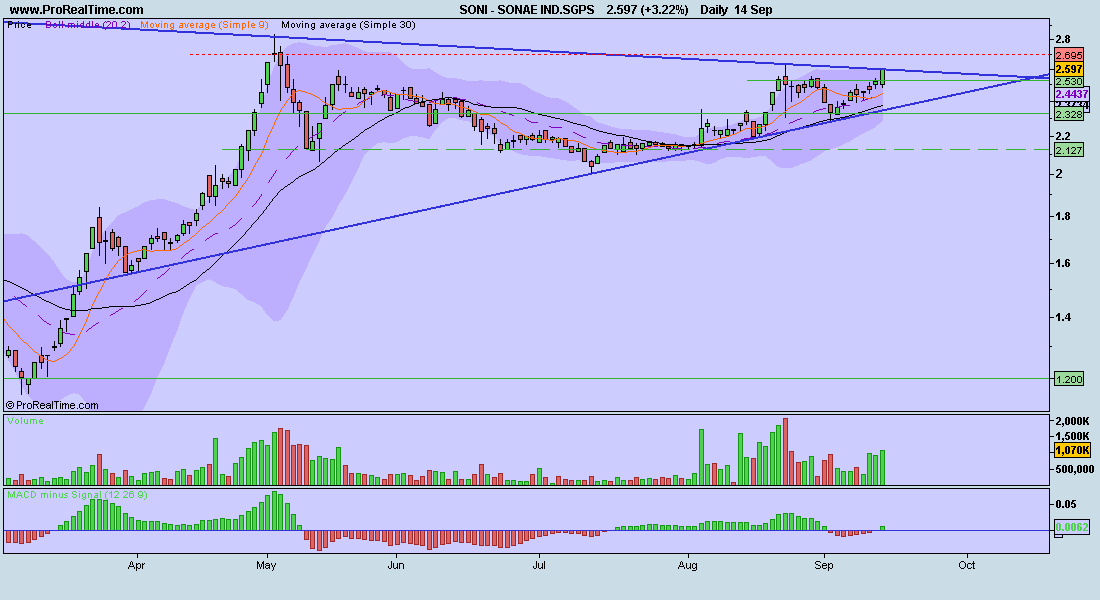Image resolution: width=1100 pixels, height=600 pixels.
Task: Click the green 2.530 price level tag
Action: pyautogui.click(x=1070, y=81)
